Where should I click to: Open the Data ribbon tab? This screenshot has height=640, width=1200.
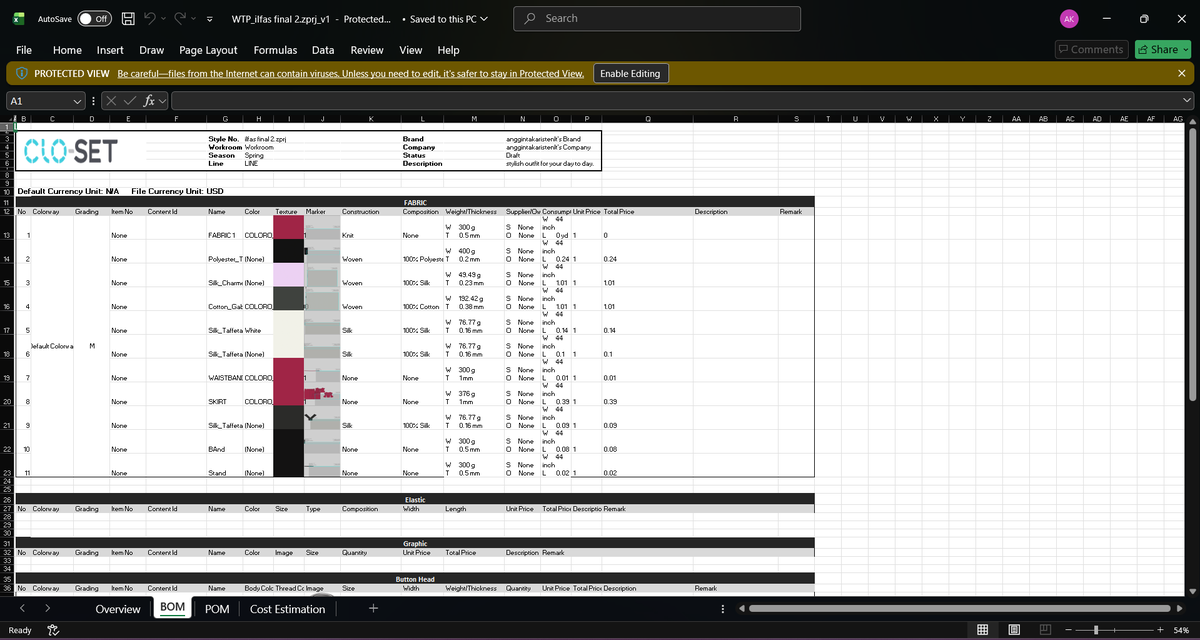[323, 50]
